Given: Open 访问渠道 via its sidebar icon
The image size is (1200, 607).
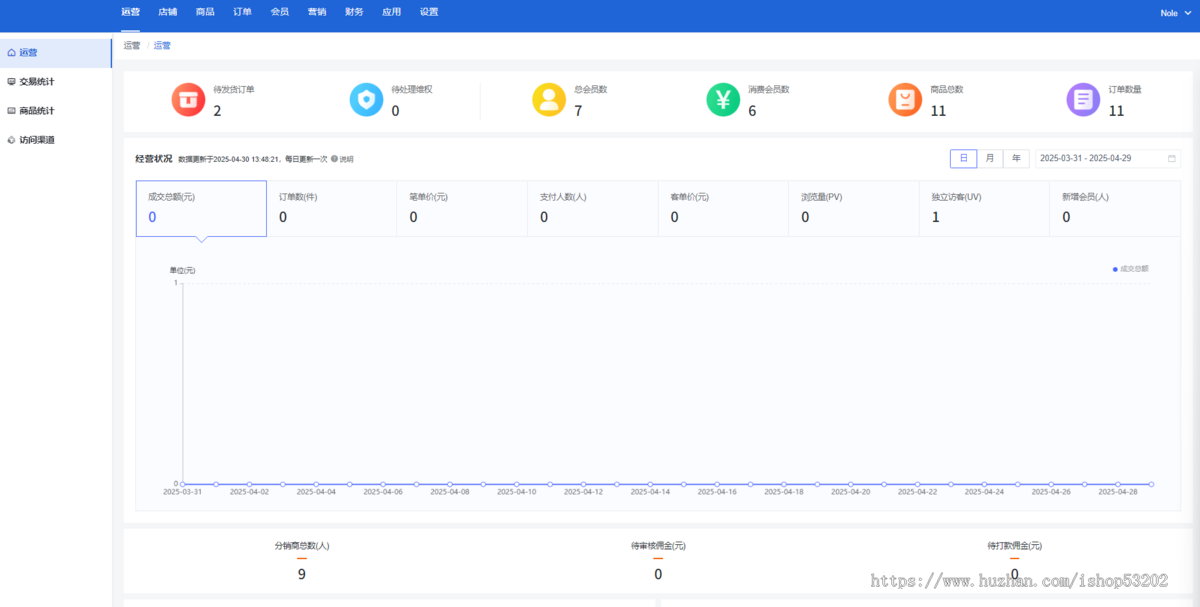Looking at the screenshot, I should (11, 140).
